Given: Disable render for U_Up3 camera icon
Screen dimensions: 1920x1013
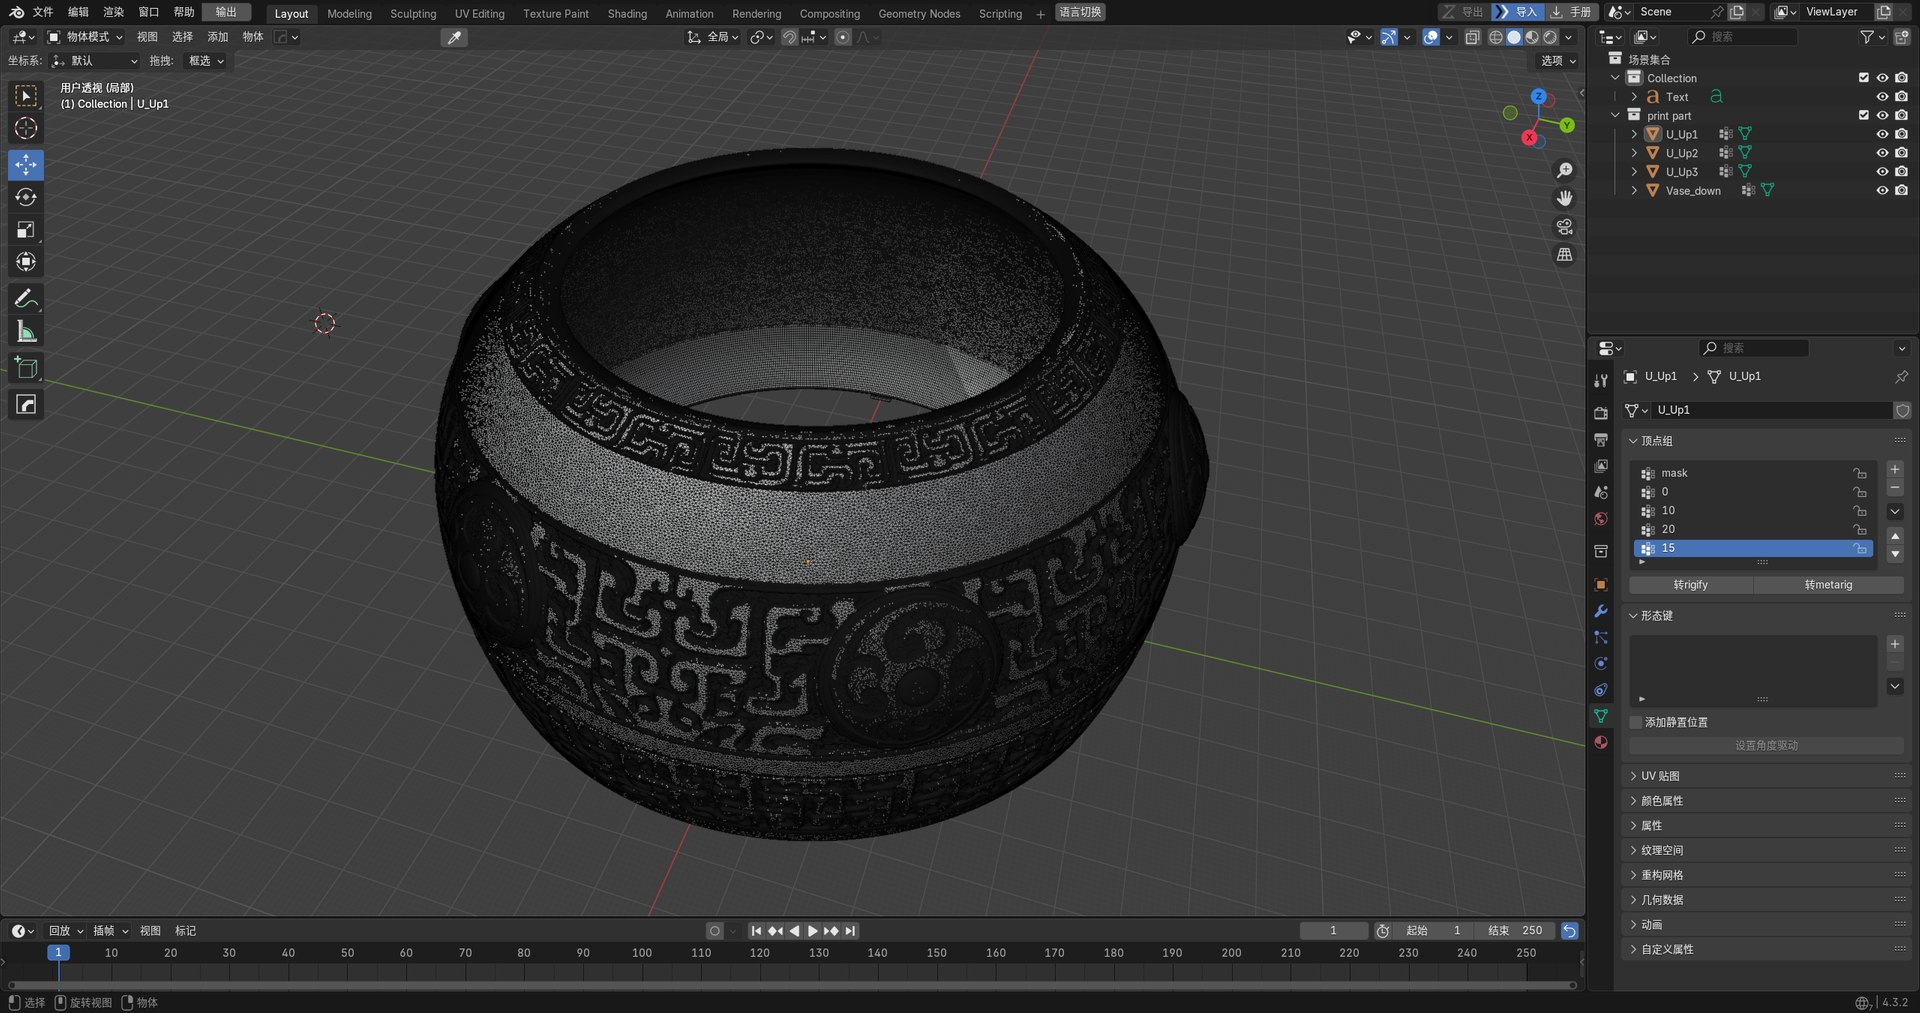Looking at the screenshot, I should (x=1901, y=172).
